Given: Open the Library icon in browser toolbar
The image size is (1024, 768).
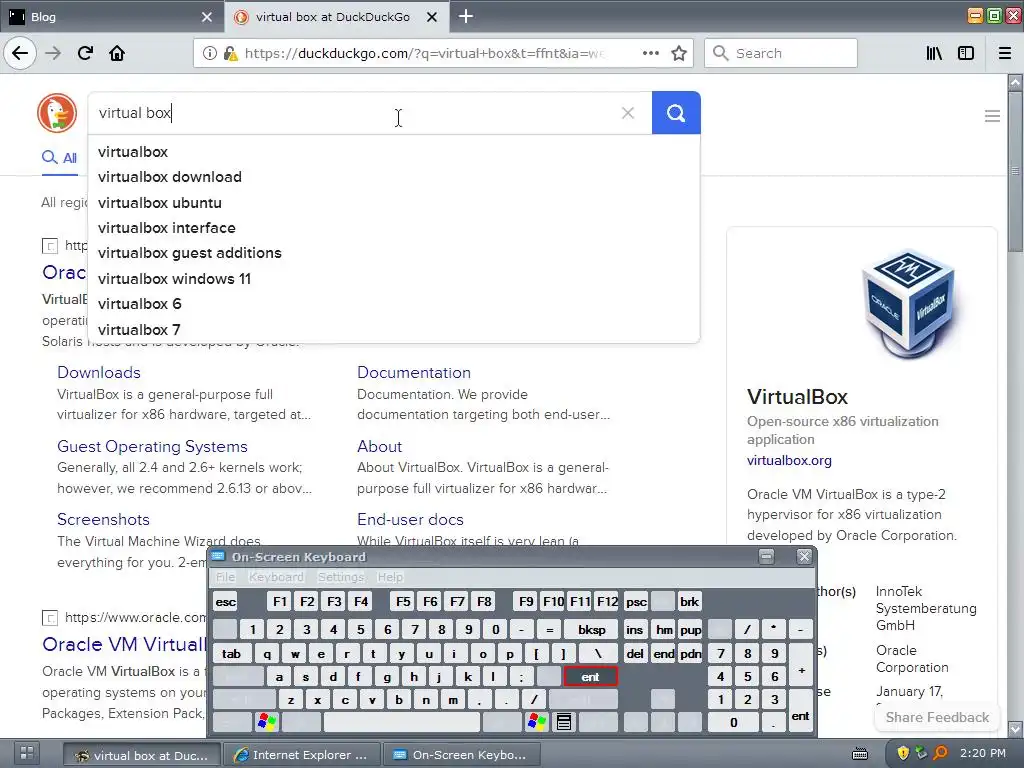Looking at the screenshot, I should [x=934, y=53].
